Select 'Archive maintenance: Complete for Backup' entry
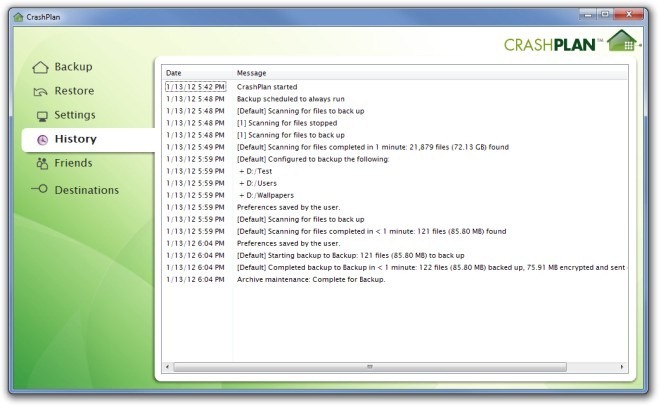This screenshot has height=406, width=660. coord(311,279)
